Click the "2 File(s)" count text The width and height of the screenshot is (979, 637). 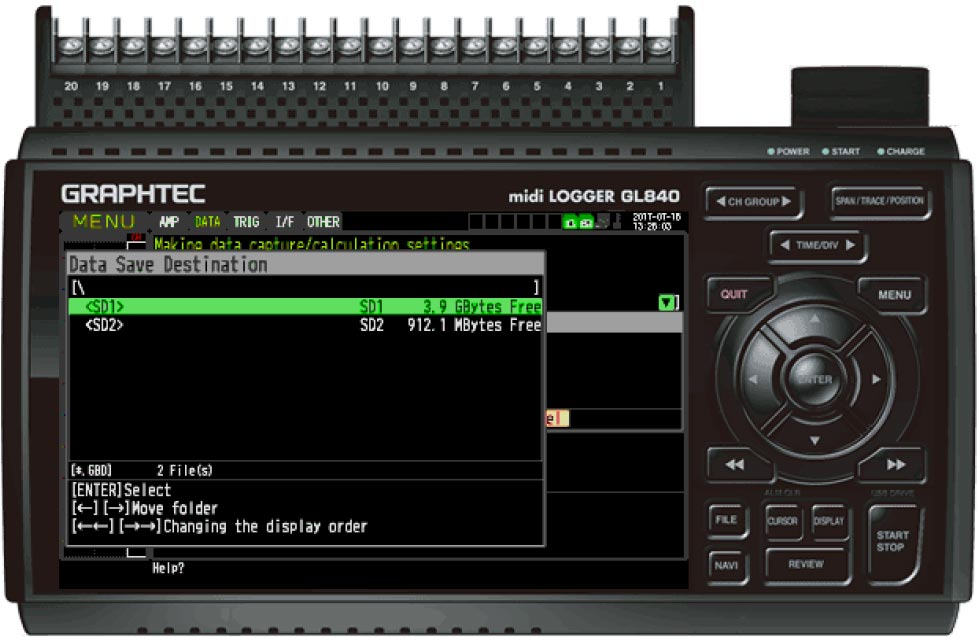[184, 470]
